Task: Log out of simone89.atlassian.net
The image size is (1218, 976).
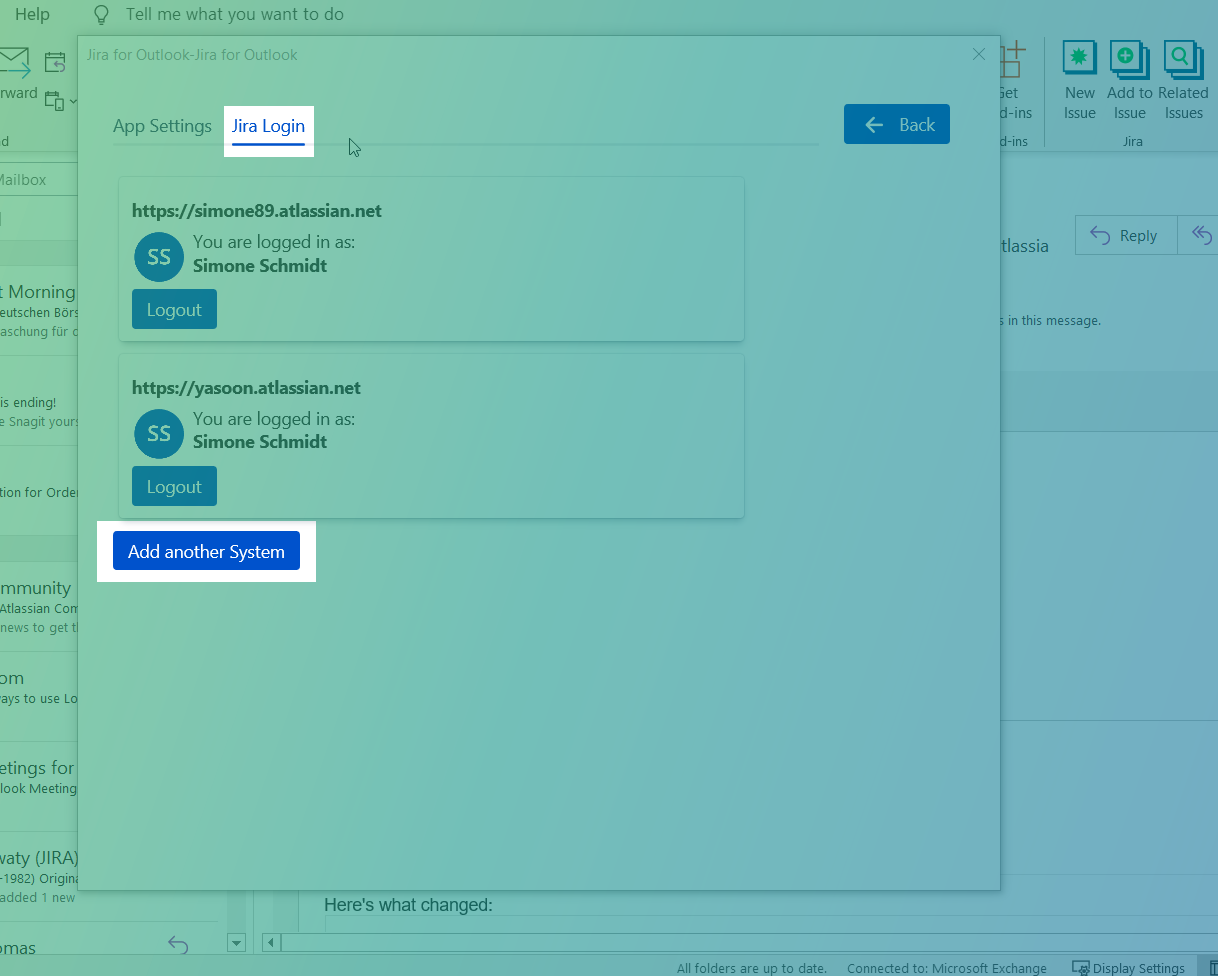Action: pos(174,310)
